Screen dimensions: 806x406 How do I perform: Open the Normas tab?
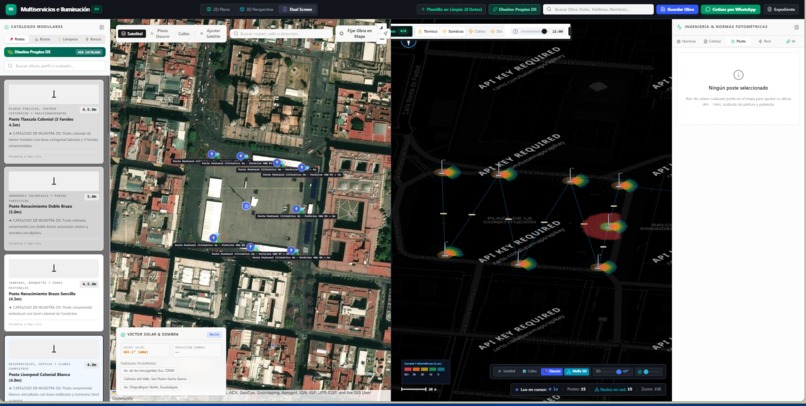tap(687, 41)
